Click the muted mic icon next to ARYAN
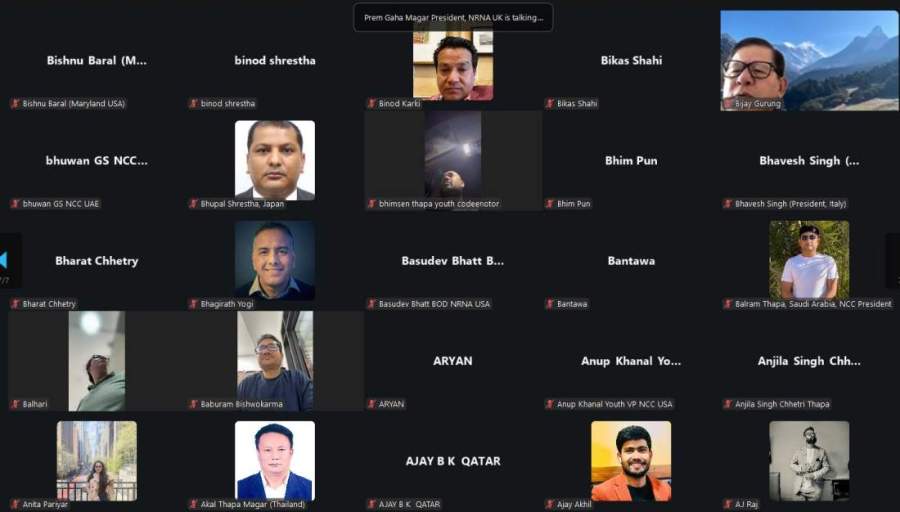The height and width of the screenshot is (512, 900). 372,404
